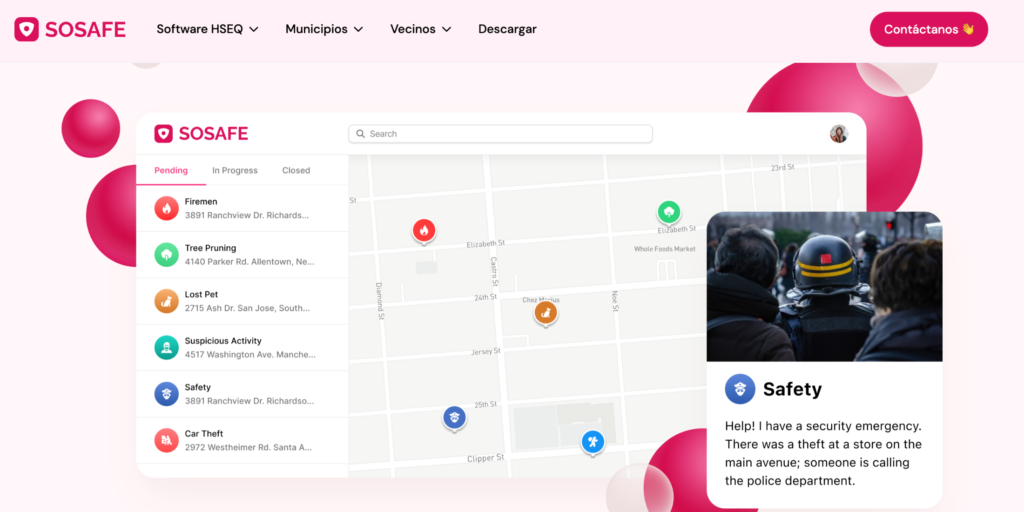Screen dimensions: 1024x512
Task: Click the Firemen list icon
Action: click(x=166, y=208)
